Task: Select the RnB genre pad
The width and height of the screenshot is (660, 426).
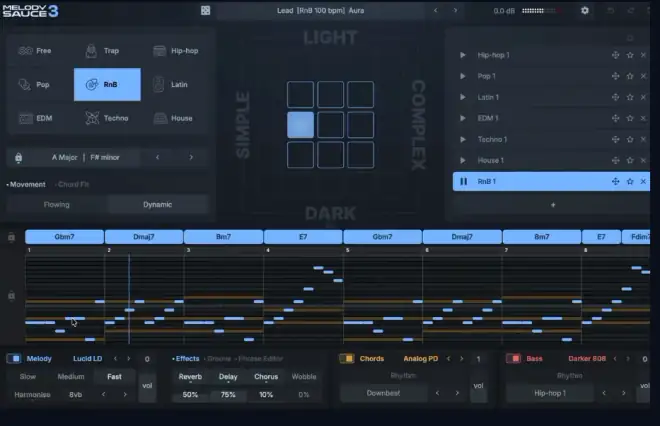Action: coord(107,85)
